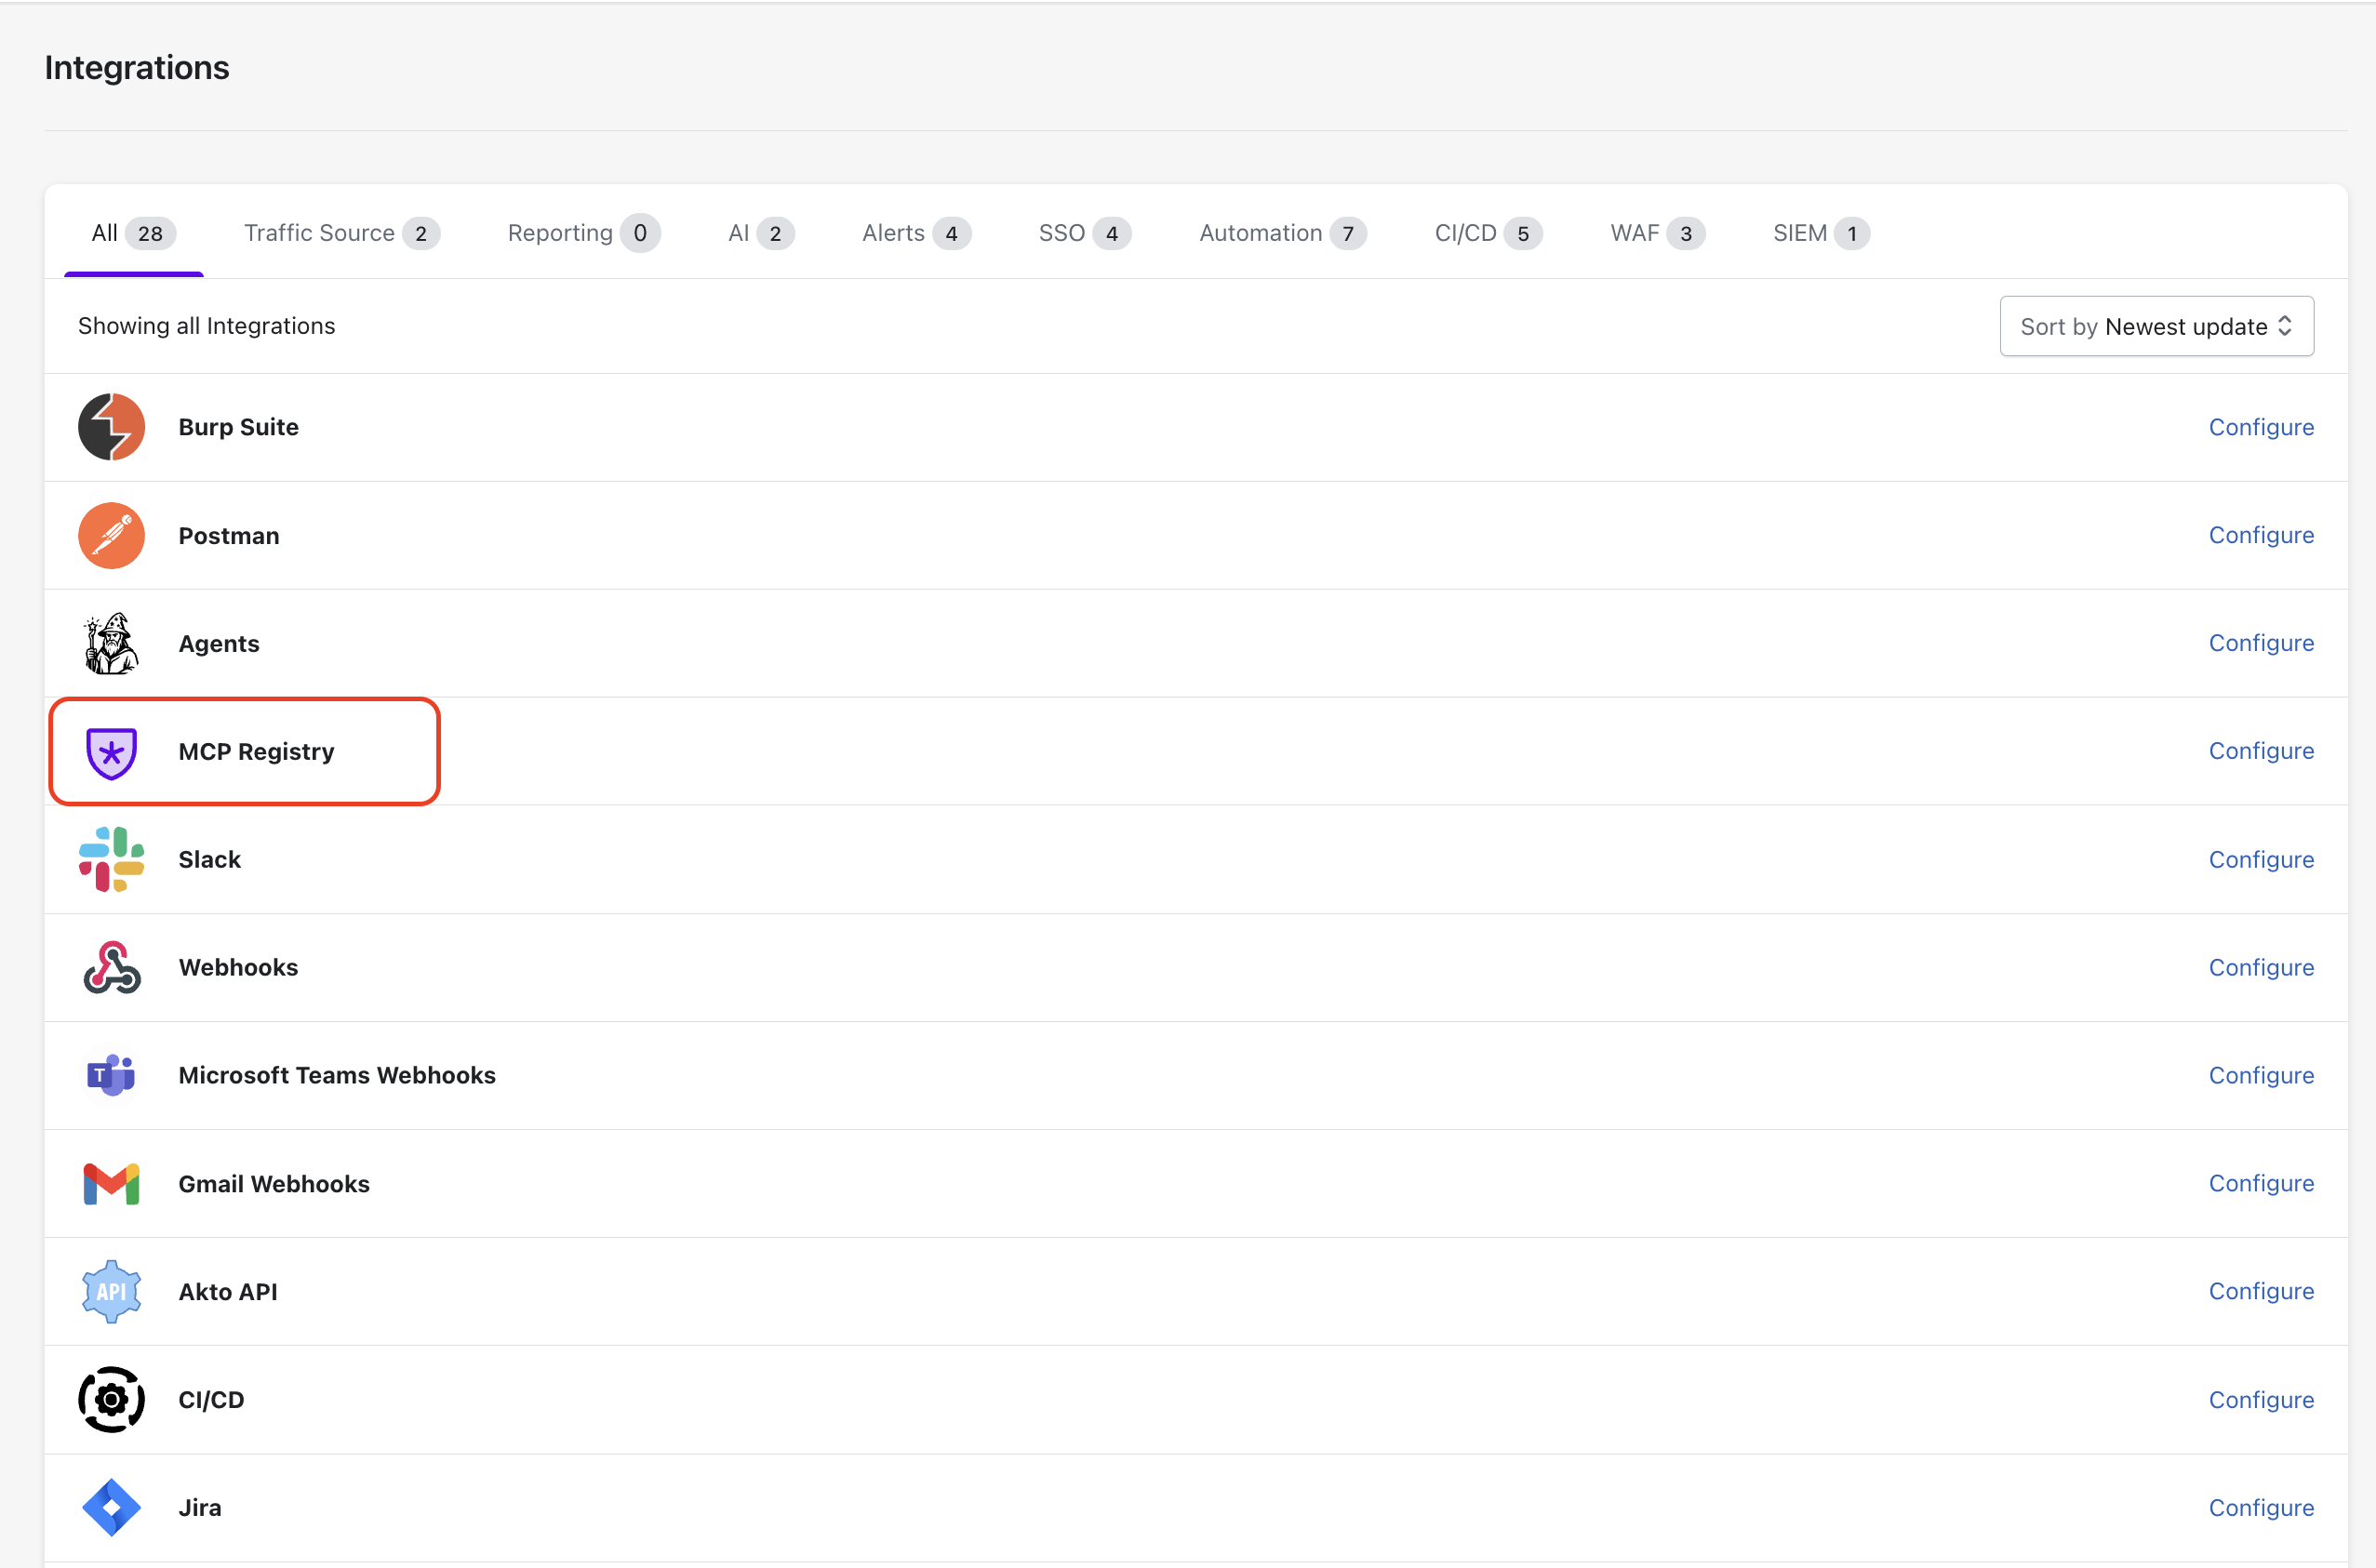This screenshot has width=2376, height=1568.
Task: Click the Webhooks icon
Action: click(111, 967)
